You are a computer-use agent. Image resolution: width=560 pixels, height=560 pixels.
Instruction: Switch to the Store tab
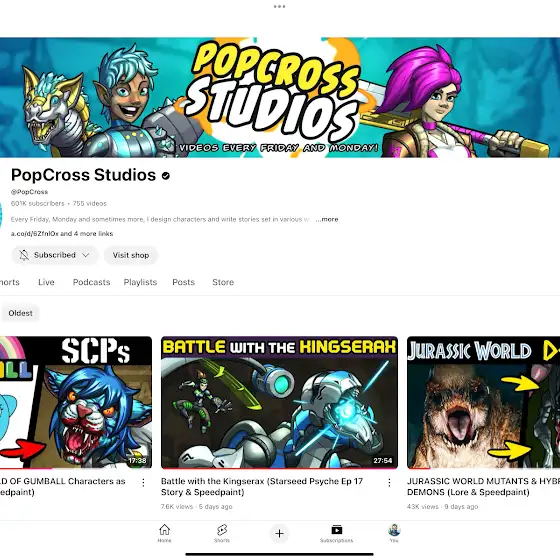click(x=223, y=282)
